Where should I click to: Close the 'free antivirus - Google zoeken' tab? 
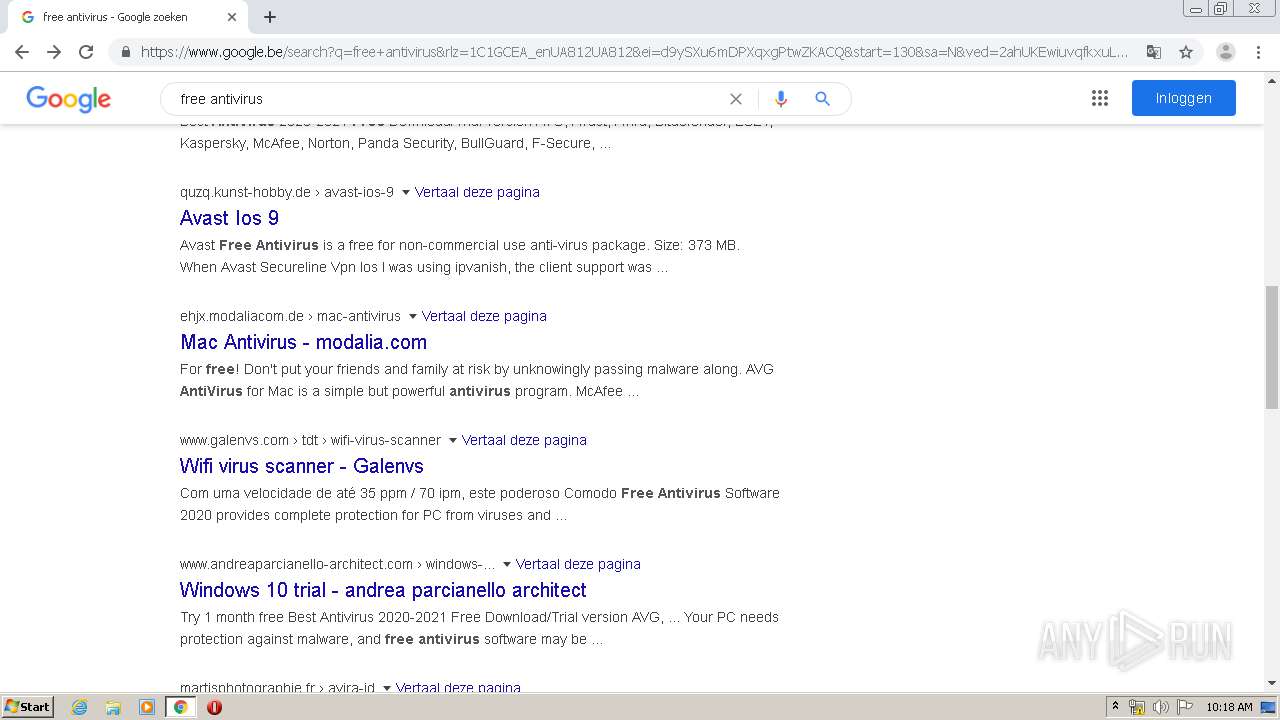pyautogui.click(x=232, y=17)
